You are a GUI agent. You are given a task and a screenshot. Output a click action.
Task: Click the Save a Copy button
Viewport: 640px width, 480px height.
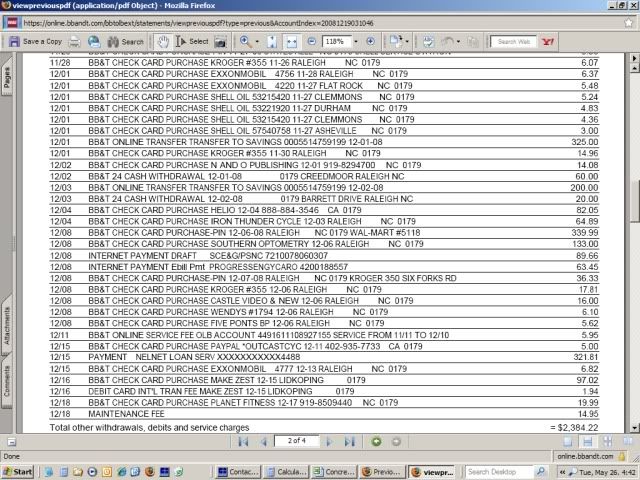[x=36, y=42]
